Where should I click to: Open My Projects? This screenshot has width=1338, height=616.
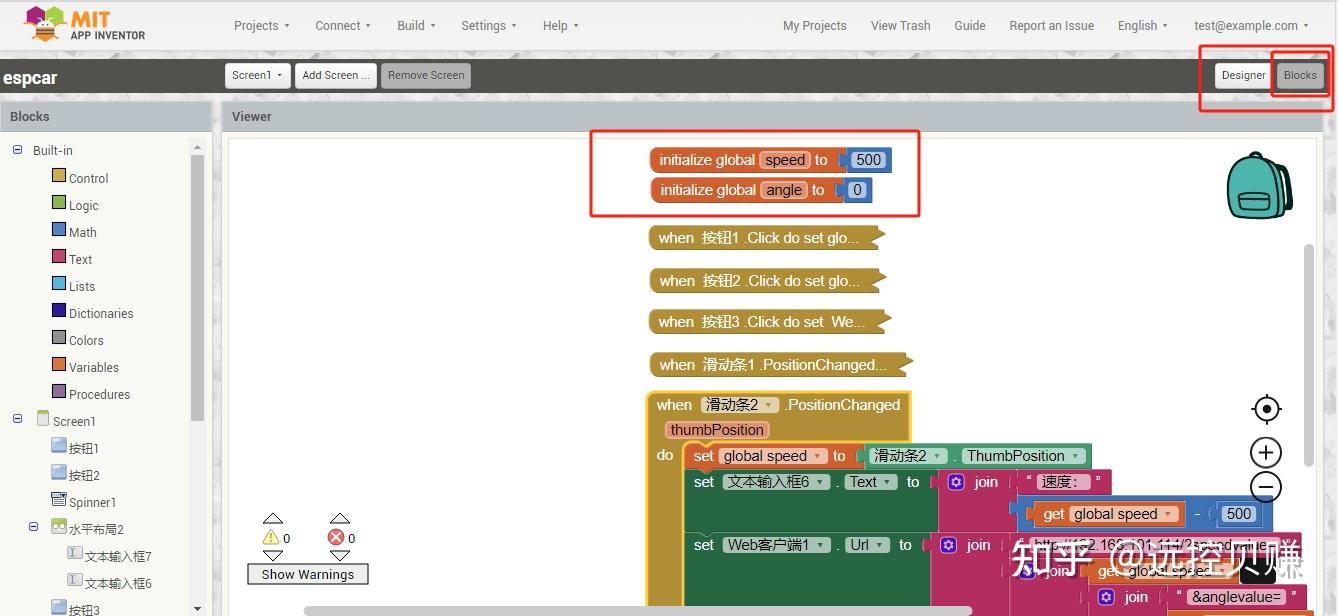pyautogui.click(x=814, y=25)
